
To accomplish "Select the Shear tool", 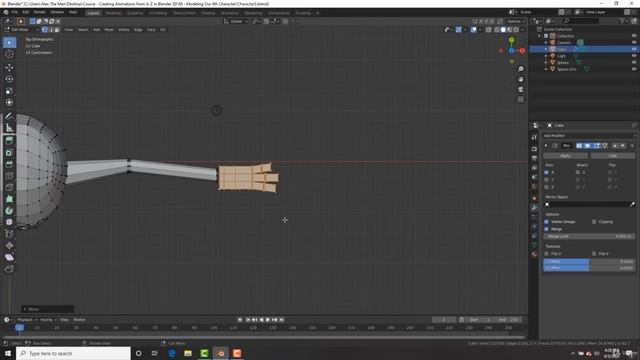I will coord(9,257).
